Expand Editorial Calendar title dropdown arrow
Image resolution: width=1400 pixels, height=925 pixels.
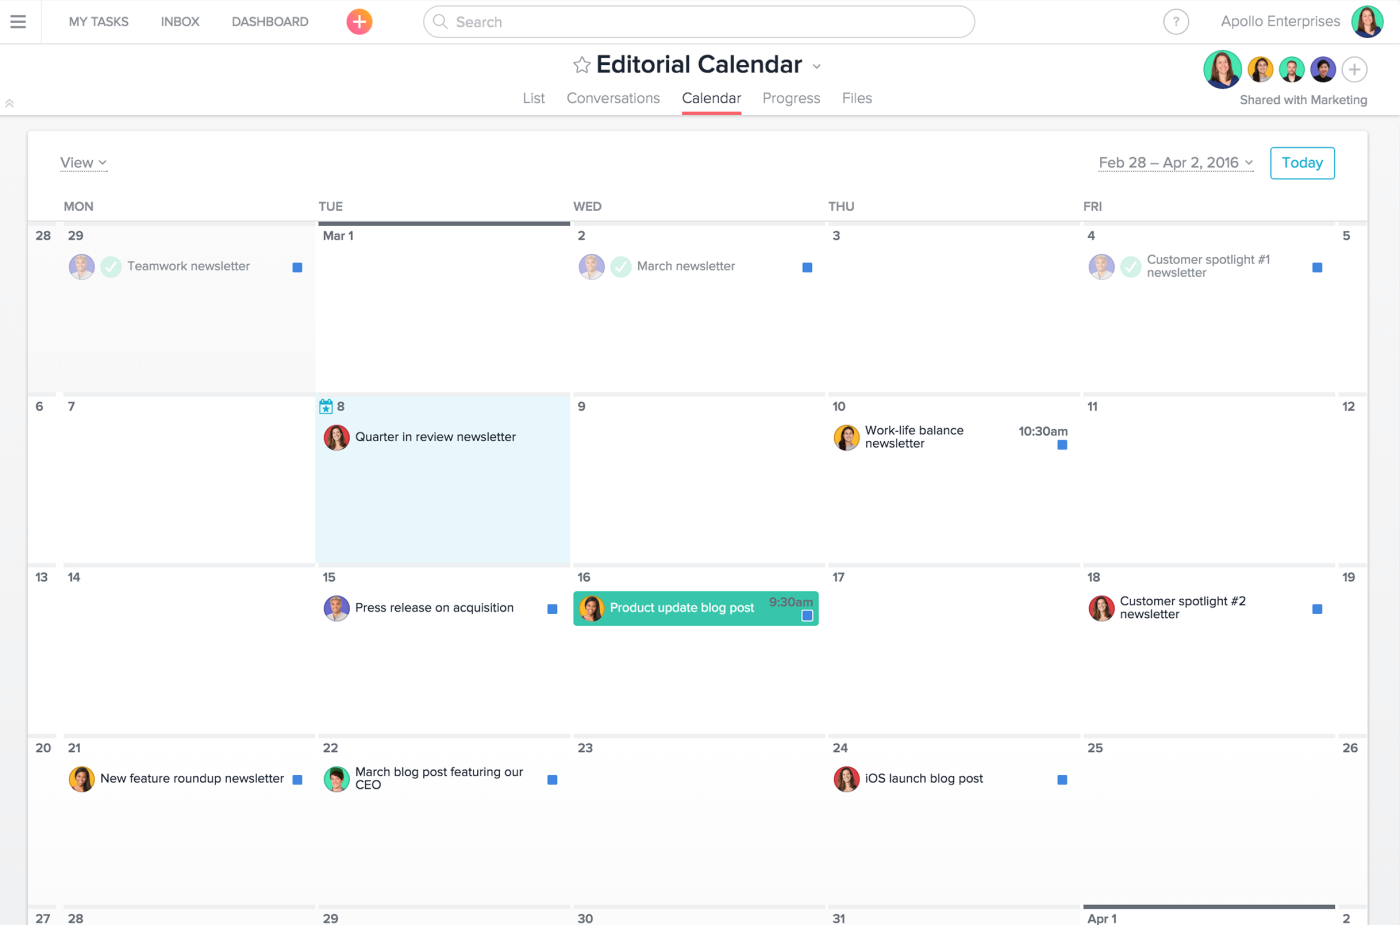(x=817, y=66)
